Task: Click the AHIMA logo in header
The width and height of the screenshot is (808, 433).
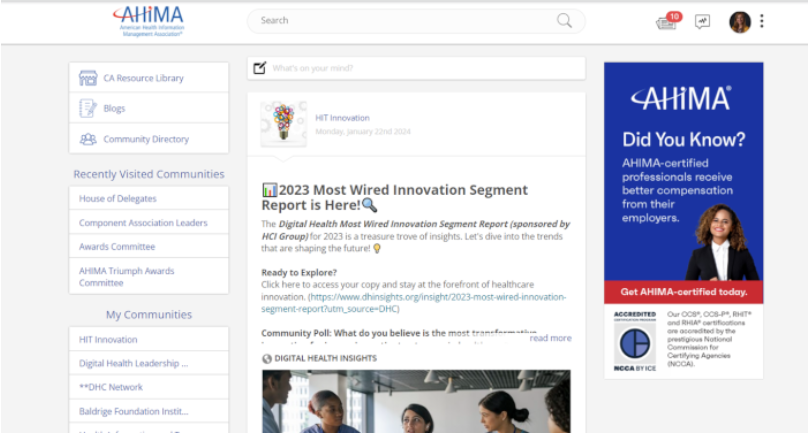Action: tap(148, 20)
